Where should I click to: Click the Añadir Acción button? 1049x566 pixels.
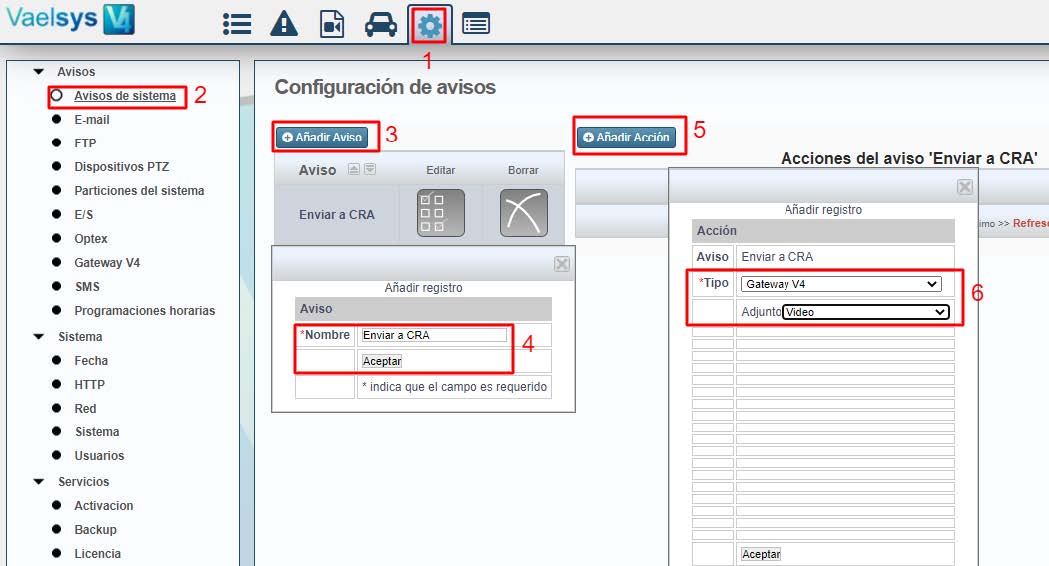[628, 137]
